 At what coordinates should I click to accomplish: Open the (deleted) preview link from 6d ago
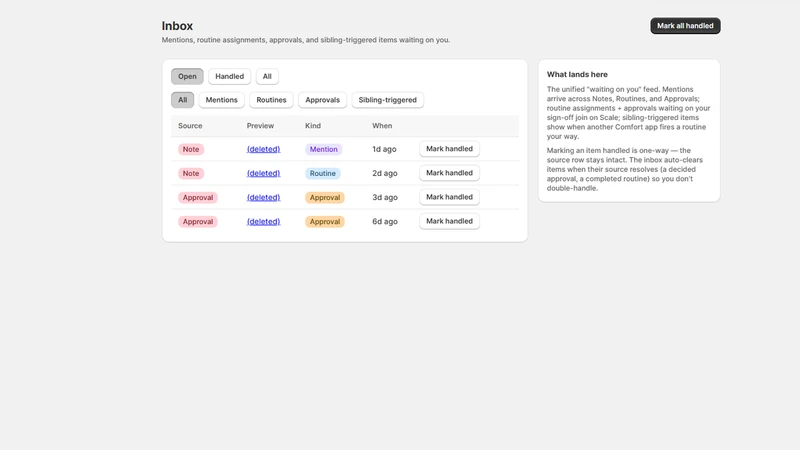pyautogui.click(x=263, y=221)
